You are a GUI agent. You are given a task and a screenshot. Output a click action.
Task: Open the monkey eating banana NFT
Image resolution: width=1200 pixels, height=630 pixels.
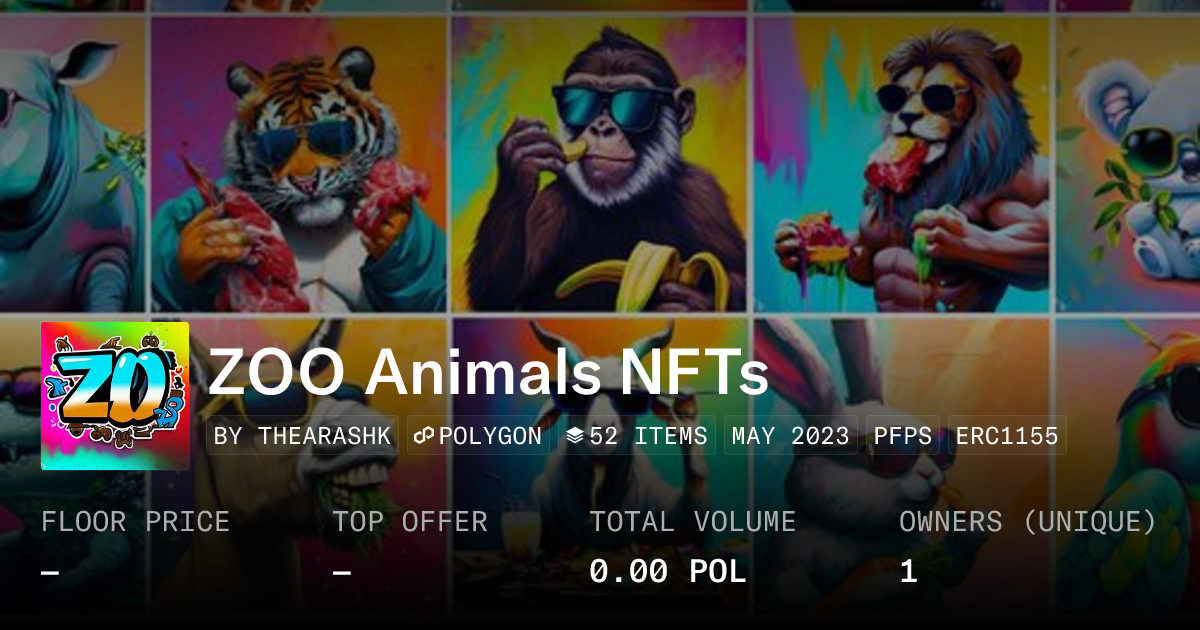[x=599, y=165]
